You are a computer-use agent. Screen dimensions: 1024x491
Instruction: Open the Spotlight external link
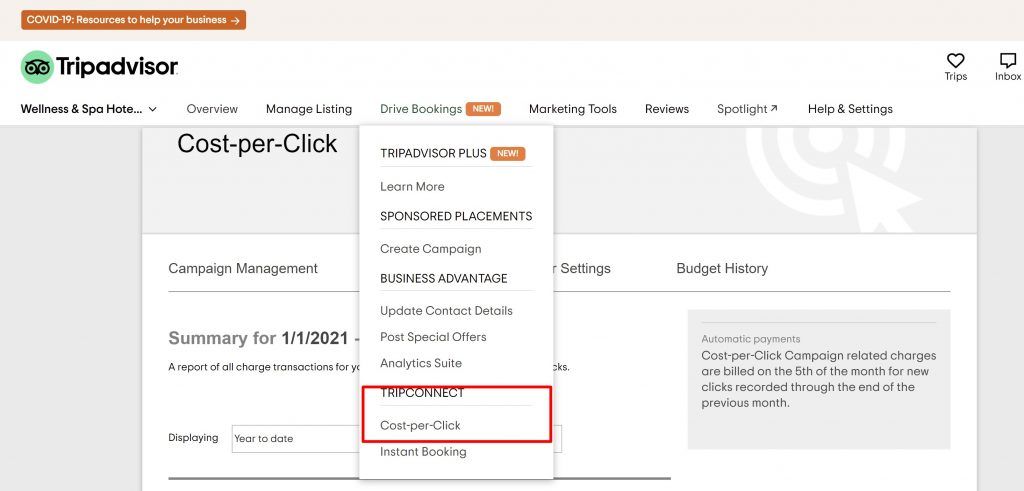point(746,109)
